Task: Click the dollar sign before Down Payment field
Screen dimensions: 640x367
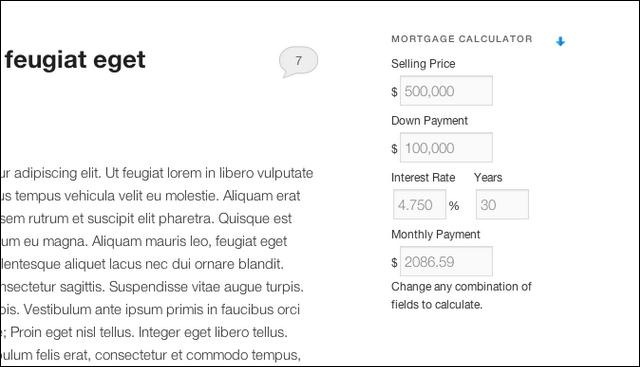Action: click(394, 148)
